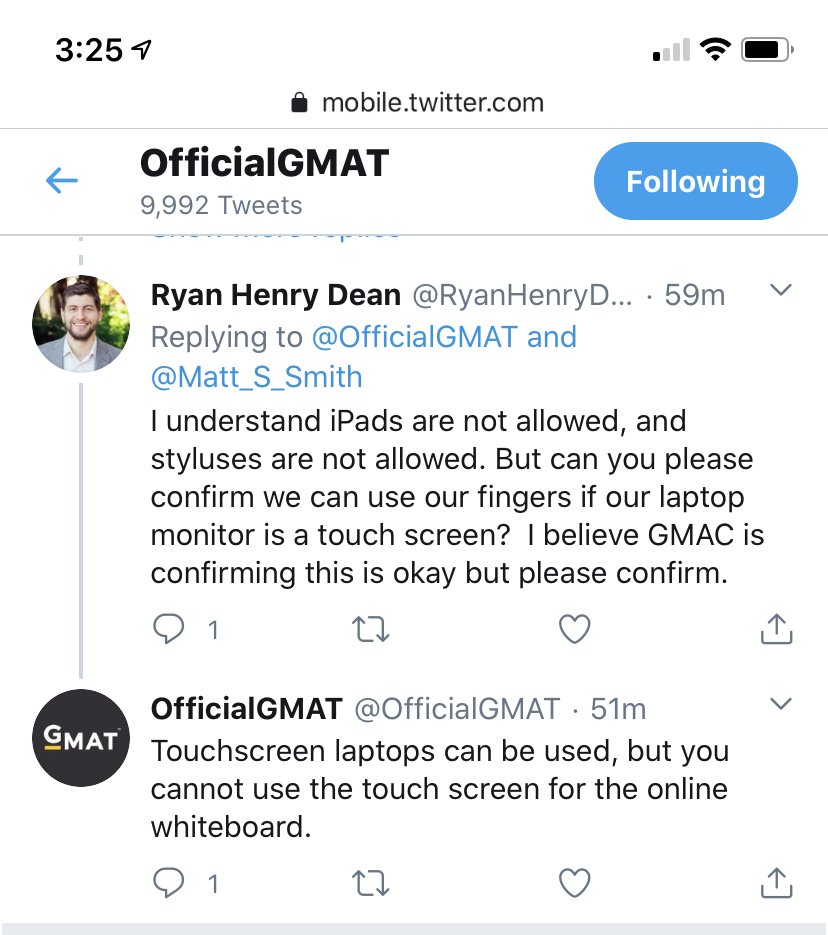Like the OfficialGMAT reply tweet

(574, 882)
